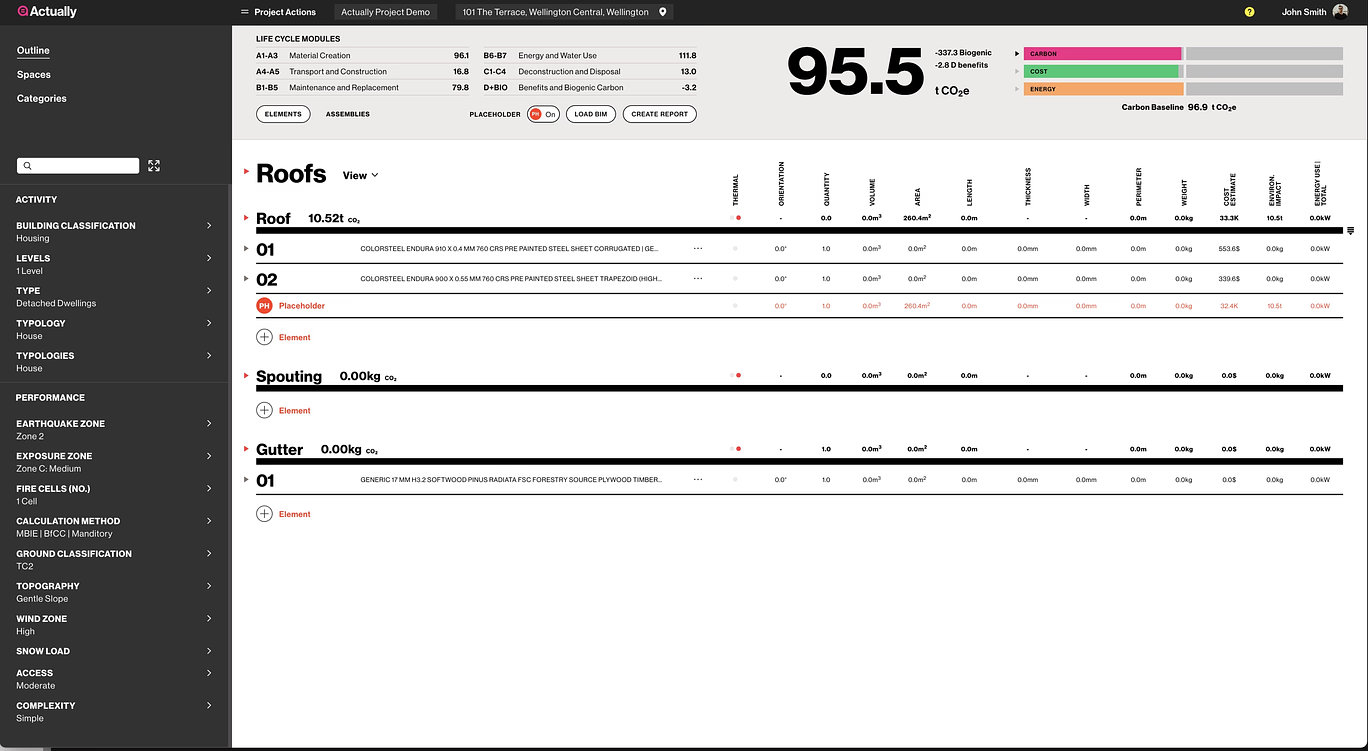Click the plus icon to add Spouting element
This screenshot has width=1368, height=751.
(264, 410)
